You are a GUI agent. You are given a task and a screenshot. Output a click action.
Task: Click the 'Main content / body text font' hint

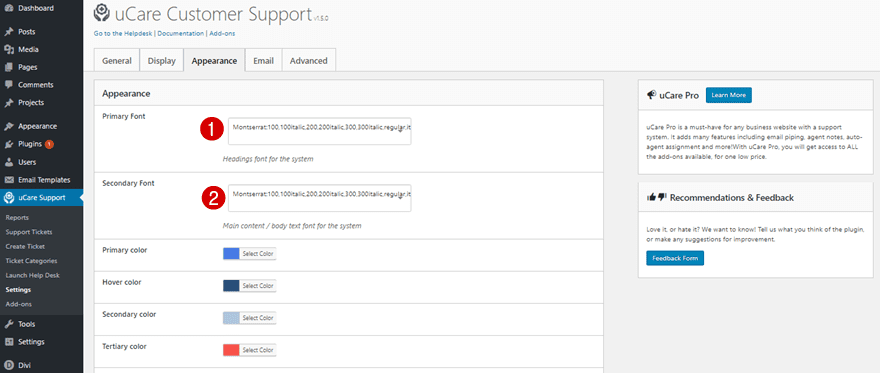[292, 226]
